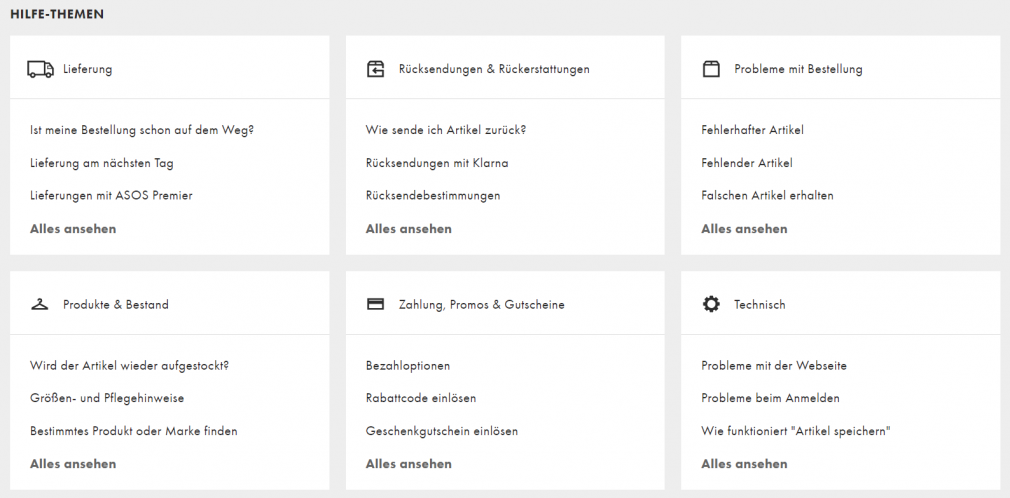Screen dimensions: 1010x498
Task: Open 'Probleme mit der Webseite' article
Action: tap(774, 365)
